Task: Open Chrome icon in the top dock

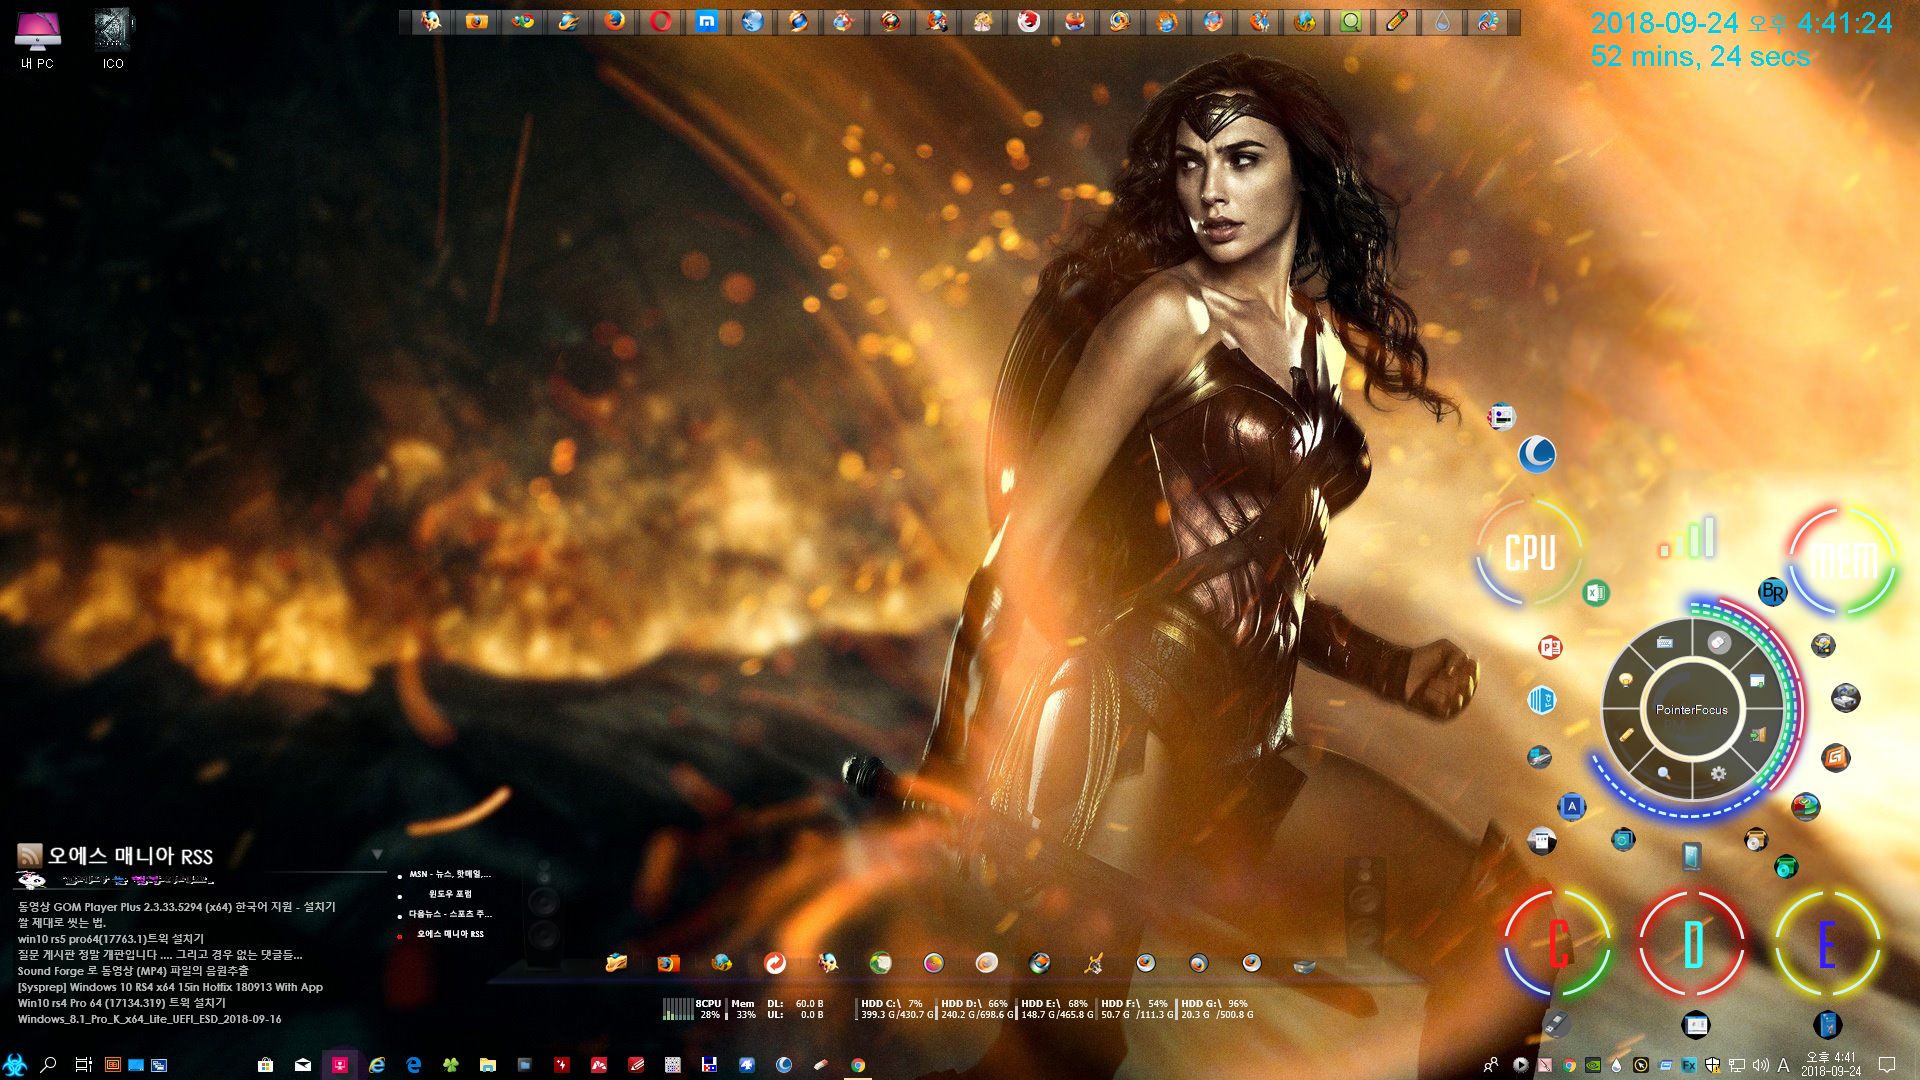Action: tap(523, 21)
